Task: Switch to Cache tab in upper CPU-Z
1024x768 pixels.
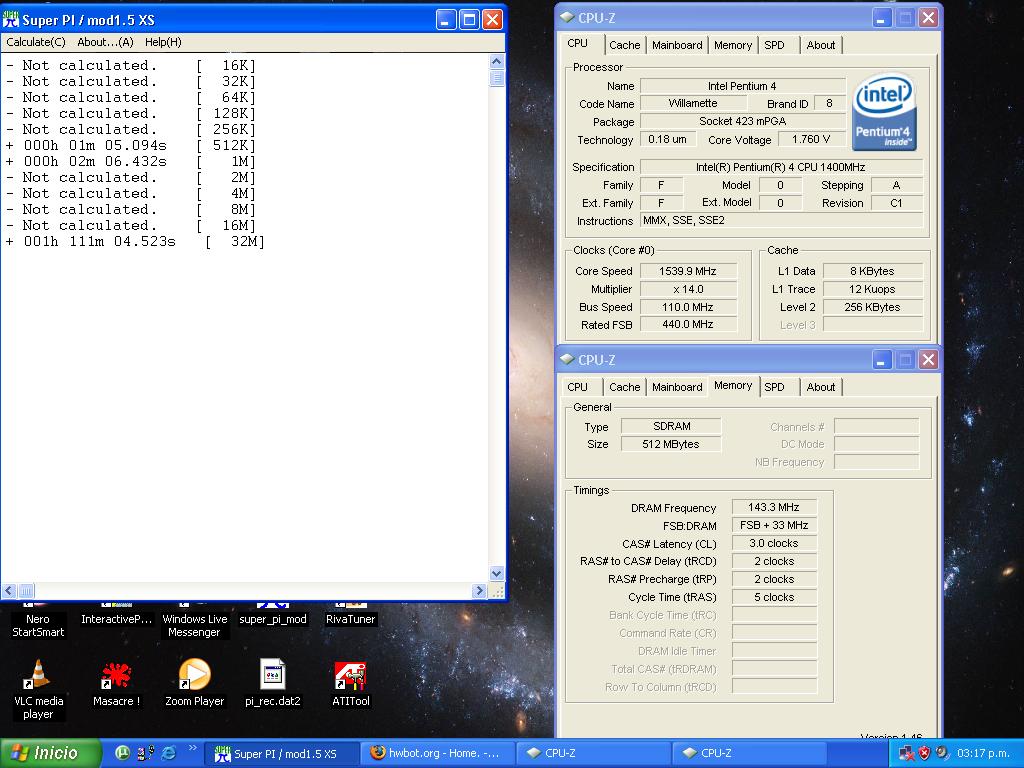Action: (x=624, y=45)
